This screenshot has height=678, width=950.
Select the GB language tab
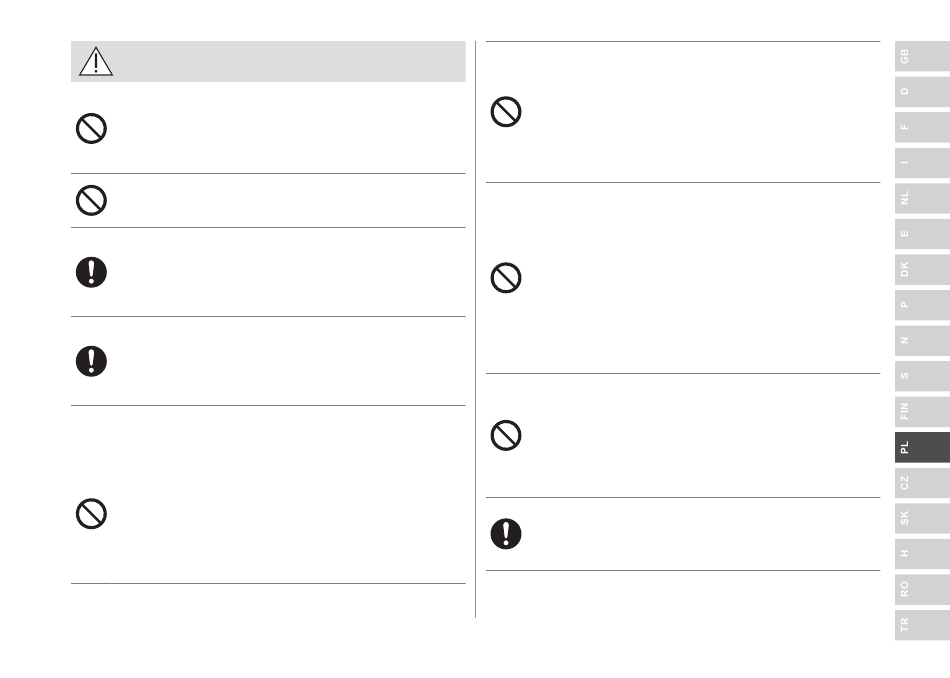pos(922,56)
